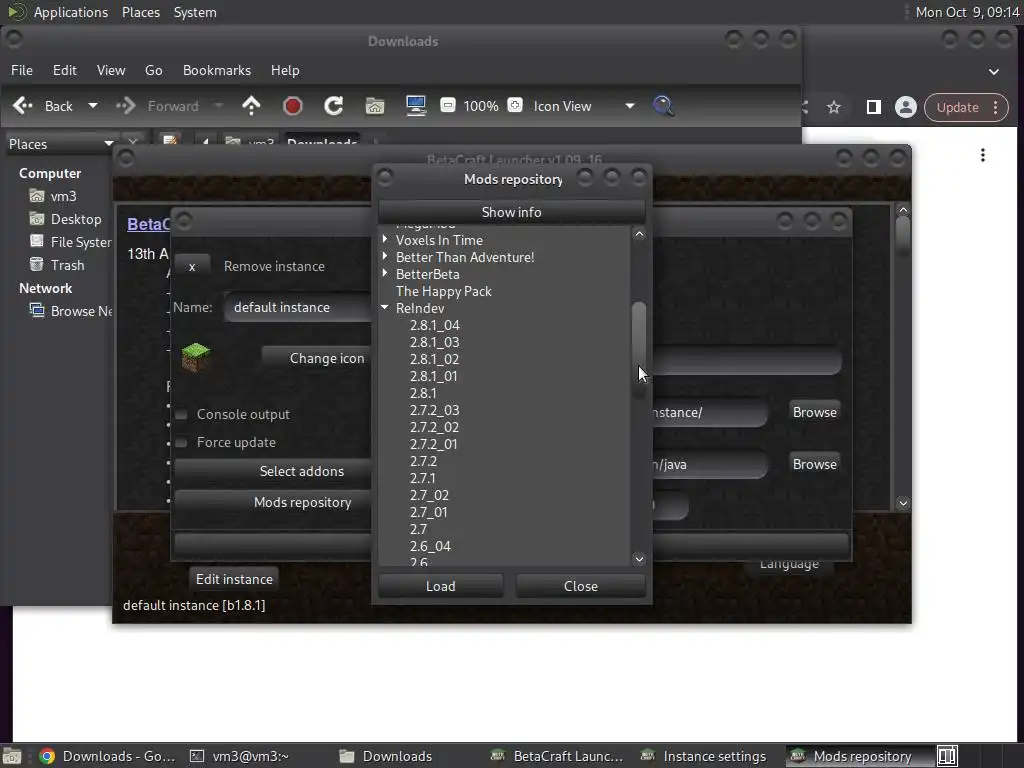Image resolution: width=1024 pixels, height=768 pixels.
Task: Open search with the magnifier icon
Action: click(663, 106)
